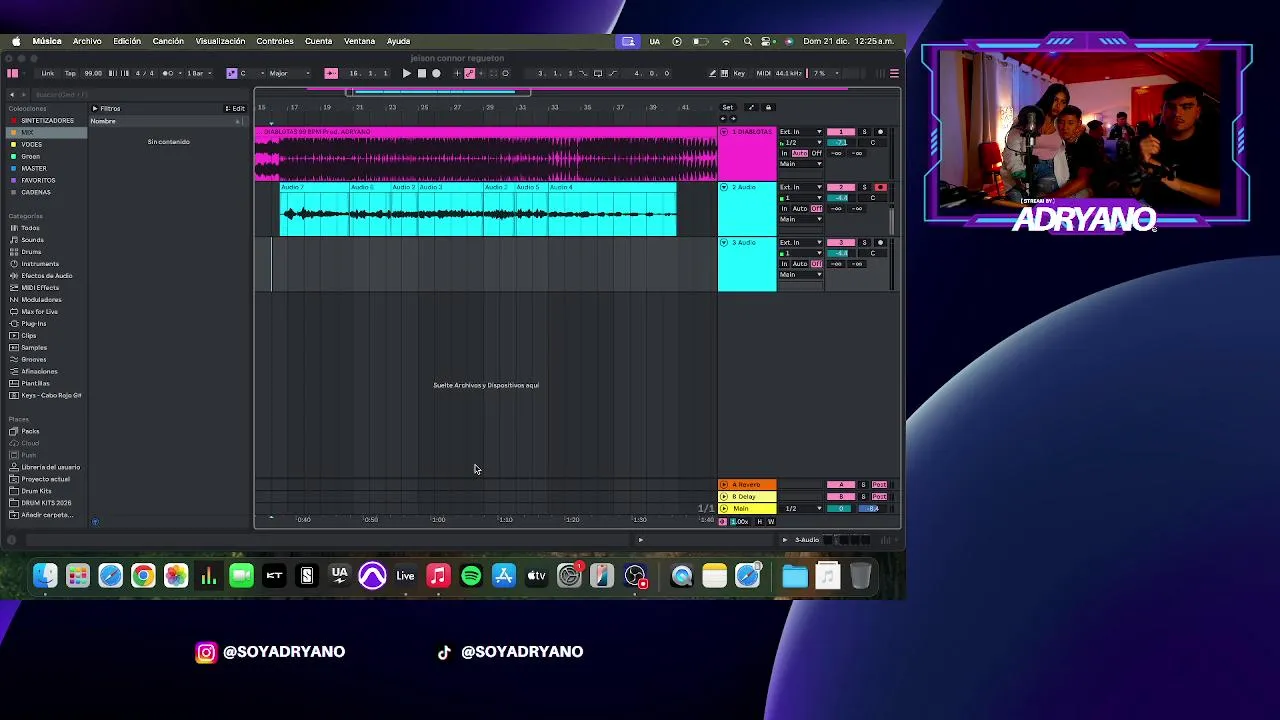Stop playback with the Stop button

tap(421, 73)
